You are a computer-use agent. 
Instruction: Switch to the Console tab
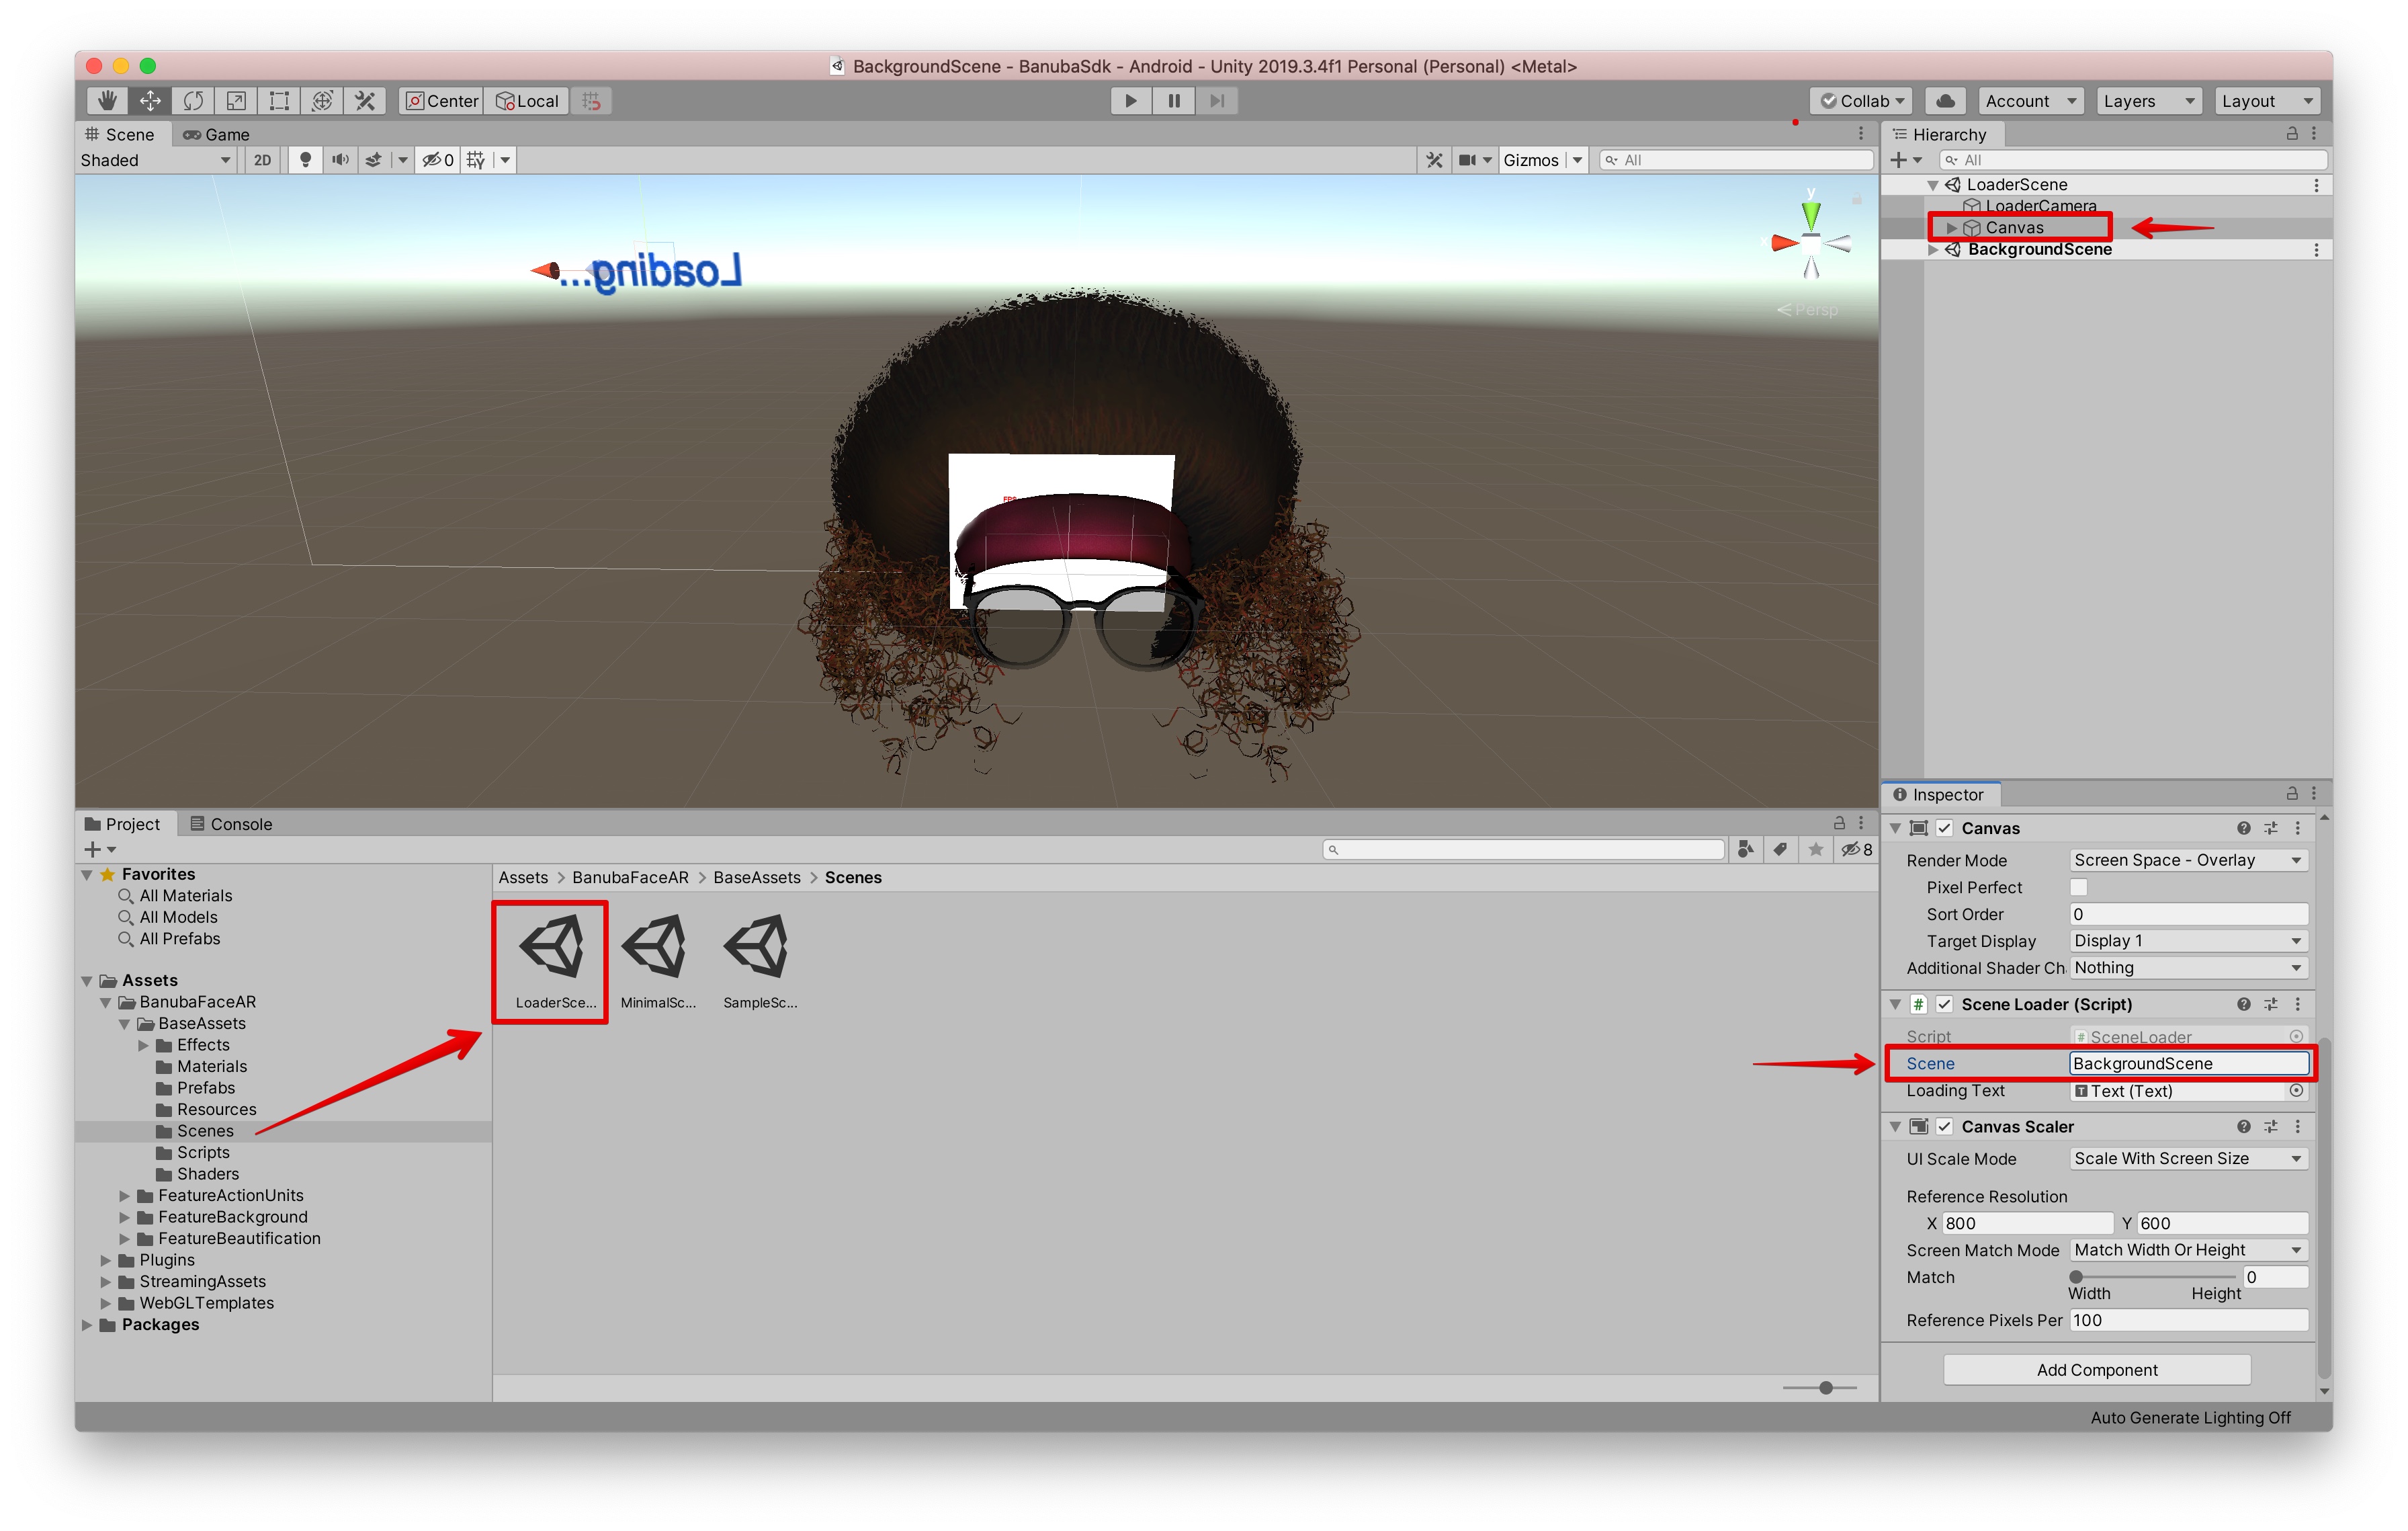tap(232, 824)
